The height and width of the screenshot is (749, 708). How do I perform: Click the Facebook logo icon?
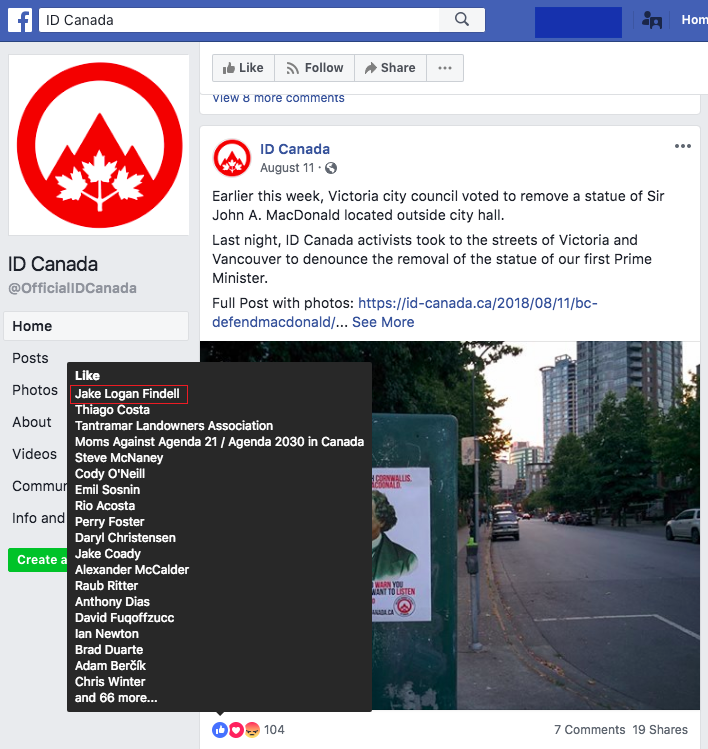tap(20, 20)
